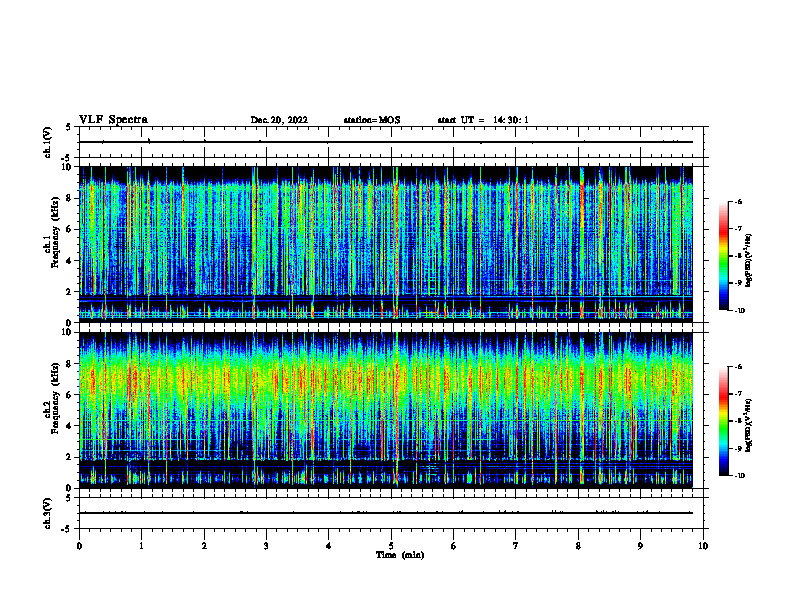Screen dimensions: 792x612
Task: Click ch.2 frequency tick label "4"
Action: [x=70, y=426]
